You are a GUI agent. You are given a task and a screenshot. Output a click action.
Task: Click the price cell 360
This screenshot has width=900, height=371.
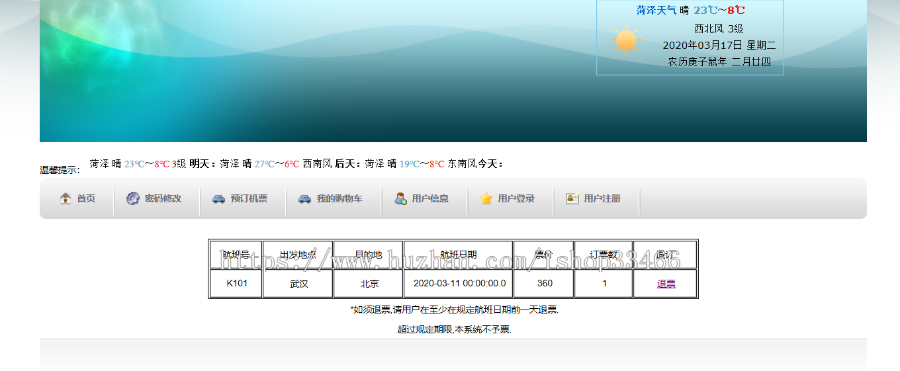tap(544, 284)
